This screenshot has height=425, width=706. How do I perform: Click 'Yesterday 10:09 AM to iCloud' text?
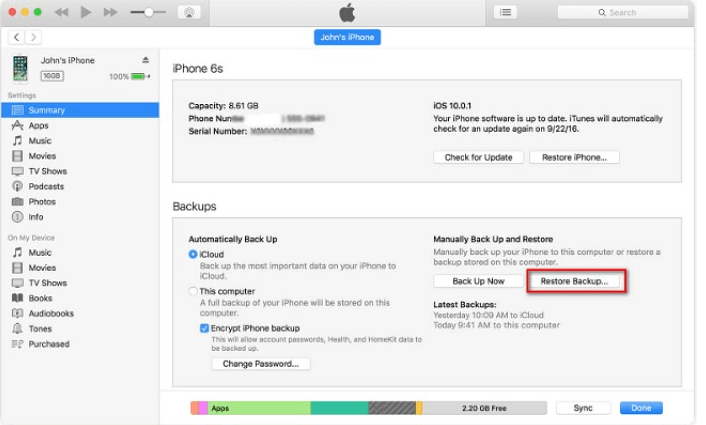coord(489,315)
